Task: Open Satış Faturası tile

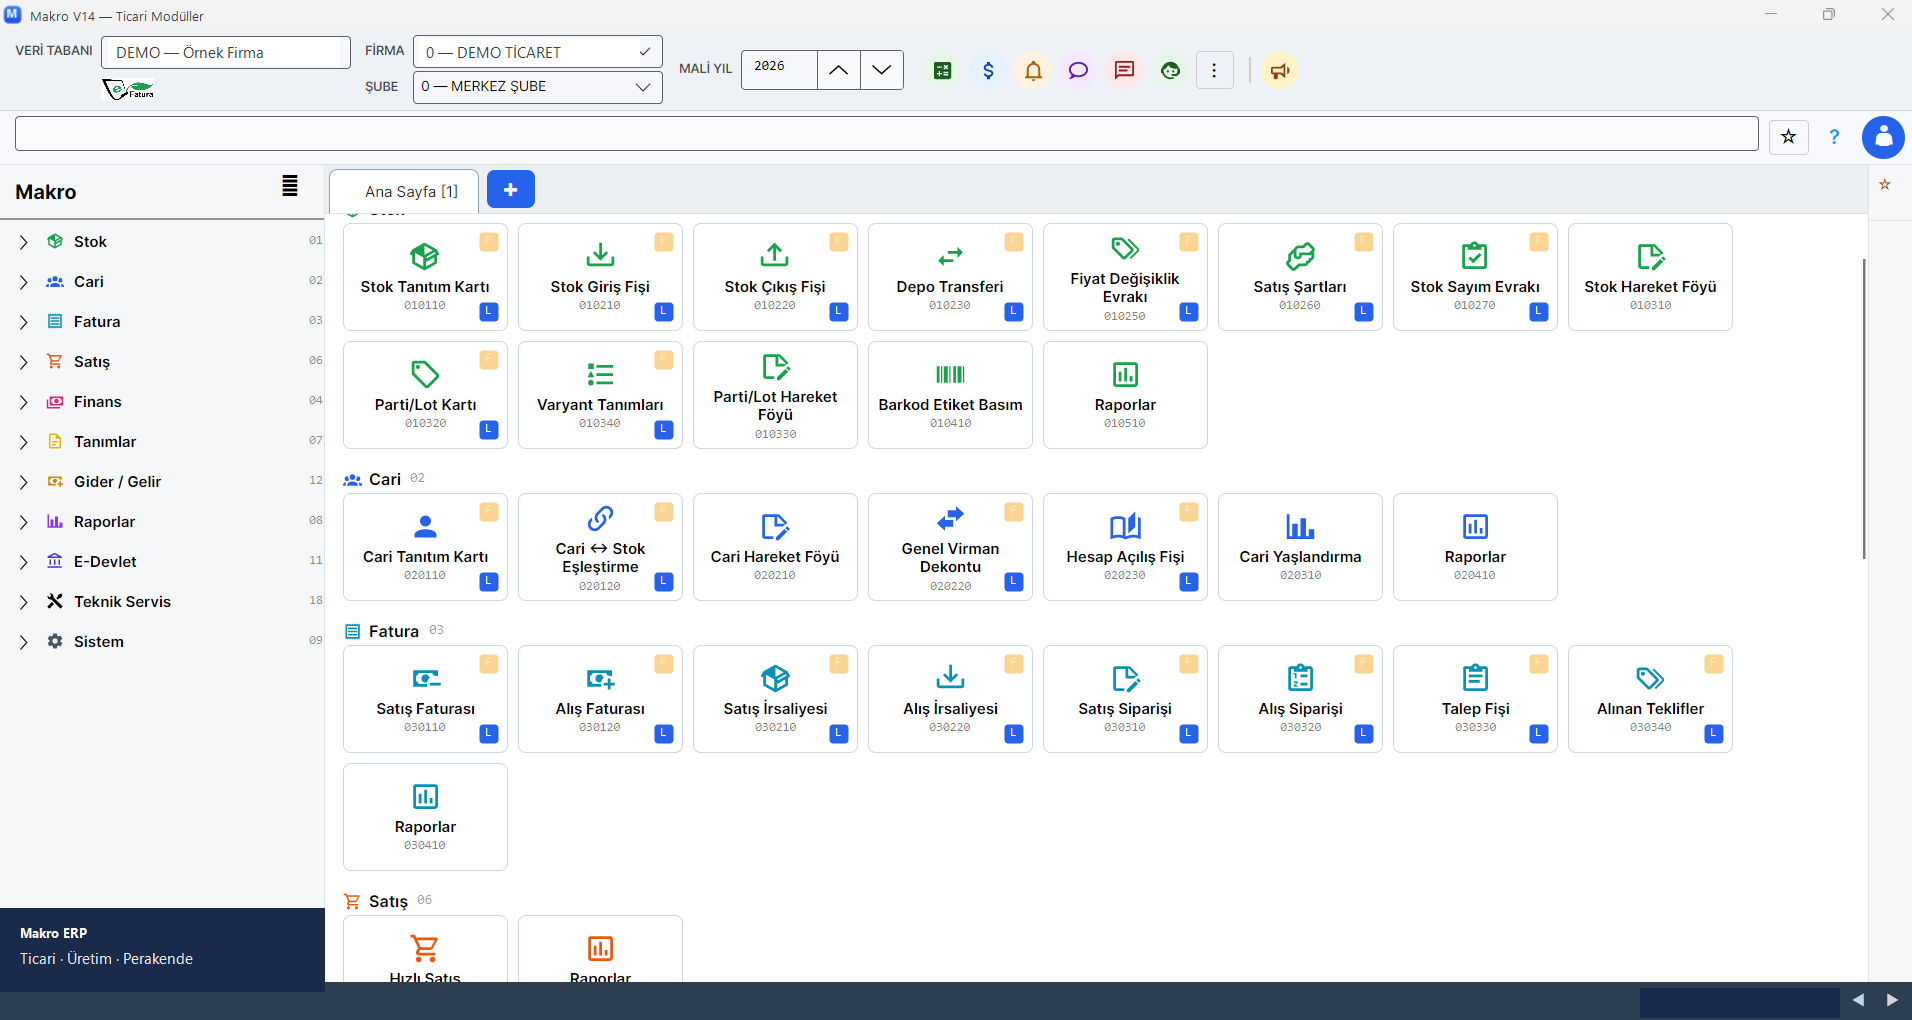Action: [425, 699]
